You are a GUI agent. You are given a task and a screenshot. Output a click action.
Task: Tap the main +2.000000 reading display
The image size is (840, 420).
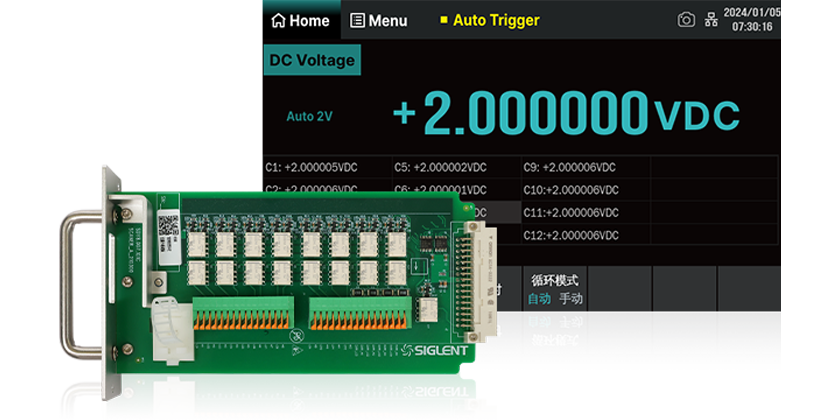tap(520, 114)
